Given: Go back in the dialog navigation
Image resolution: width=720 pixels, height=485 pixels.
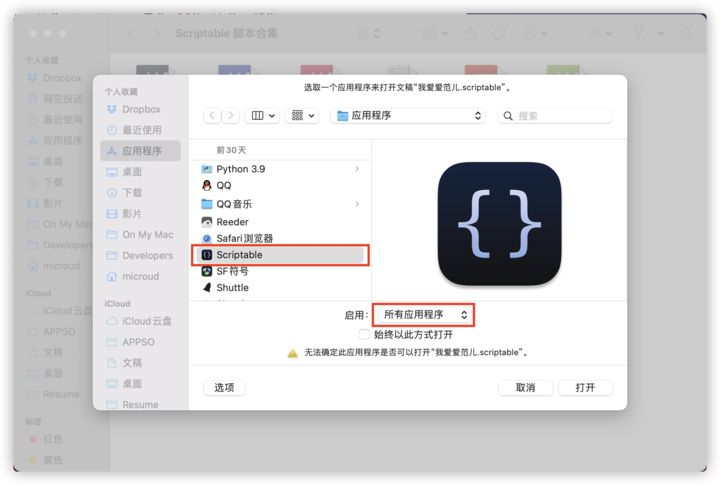Looking at the screenshot, I should click(212, 115).
